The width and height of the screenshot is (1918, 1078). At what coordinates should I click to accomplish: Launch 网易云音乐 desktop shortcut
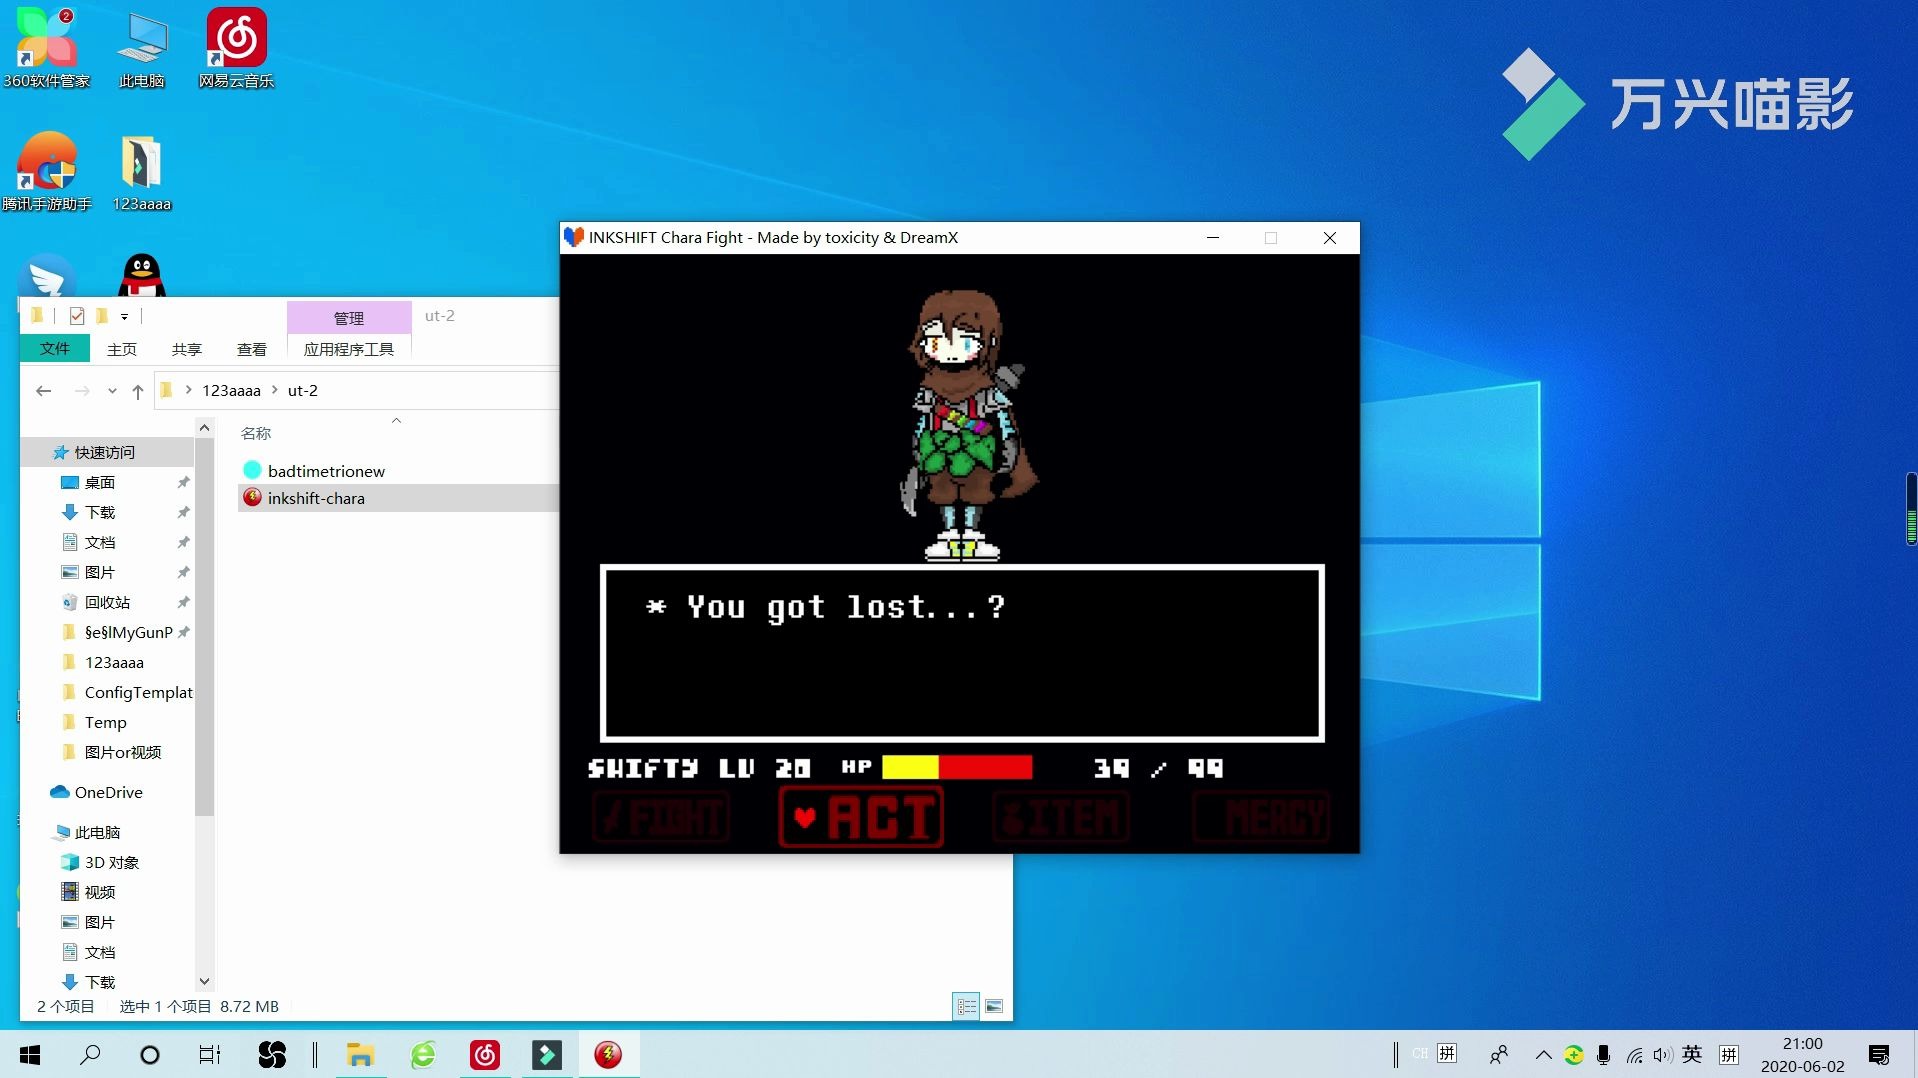[x=236, y=48]
